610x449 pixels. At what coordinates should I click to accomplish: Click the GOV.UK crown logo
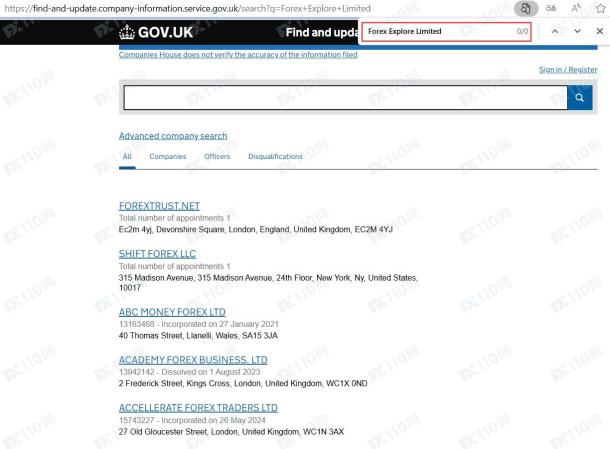click(x=156, y=32)
